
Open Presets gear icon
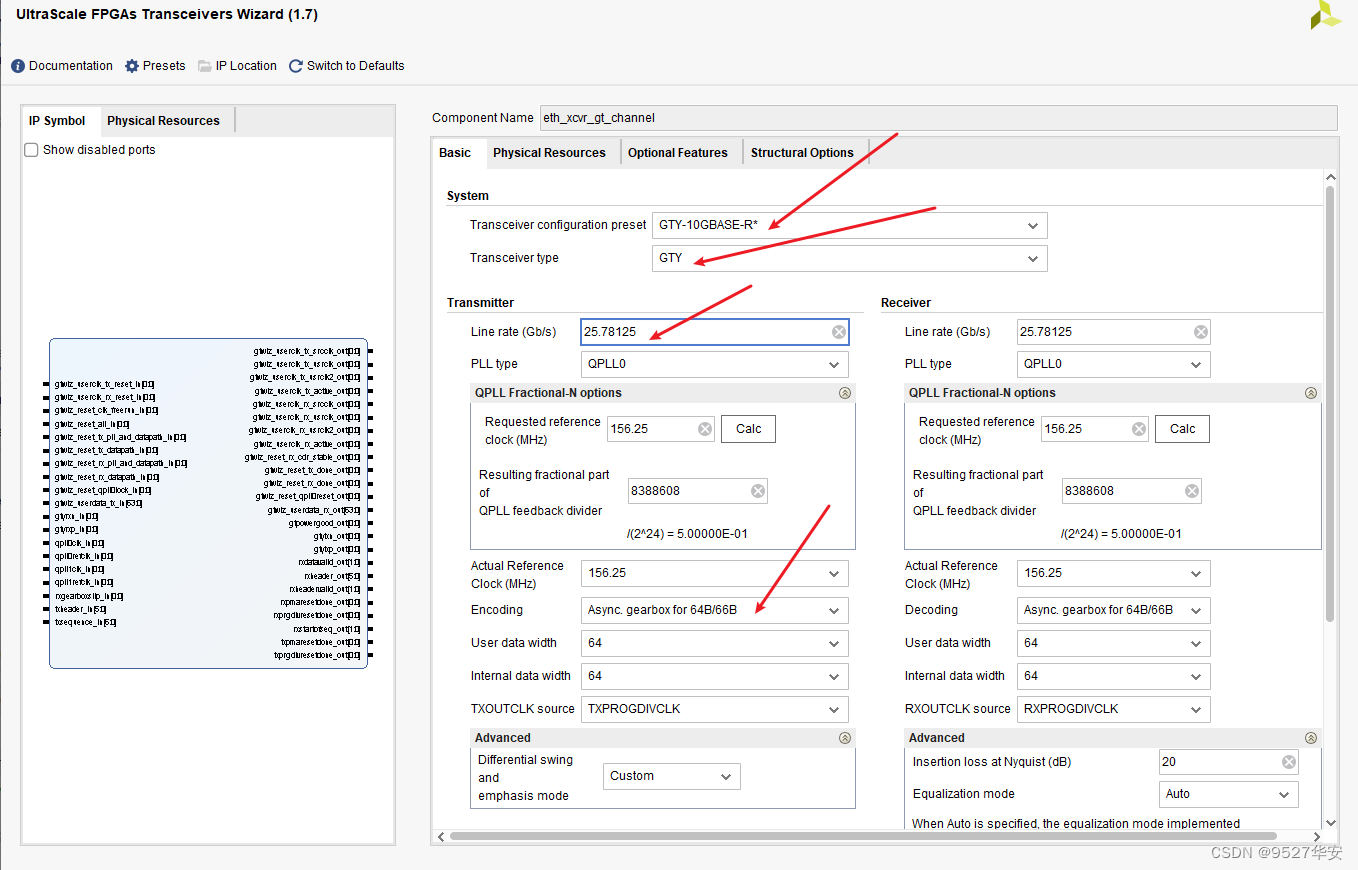pos(132,66)
